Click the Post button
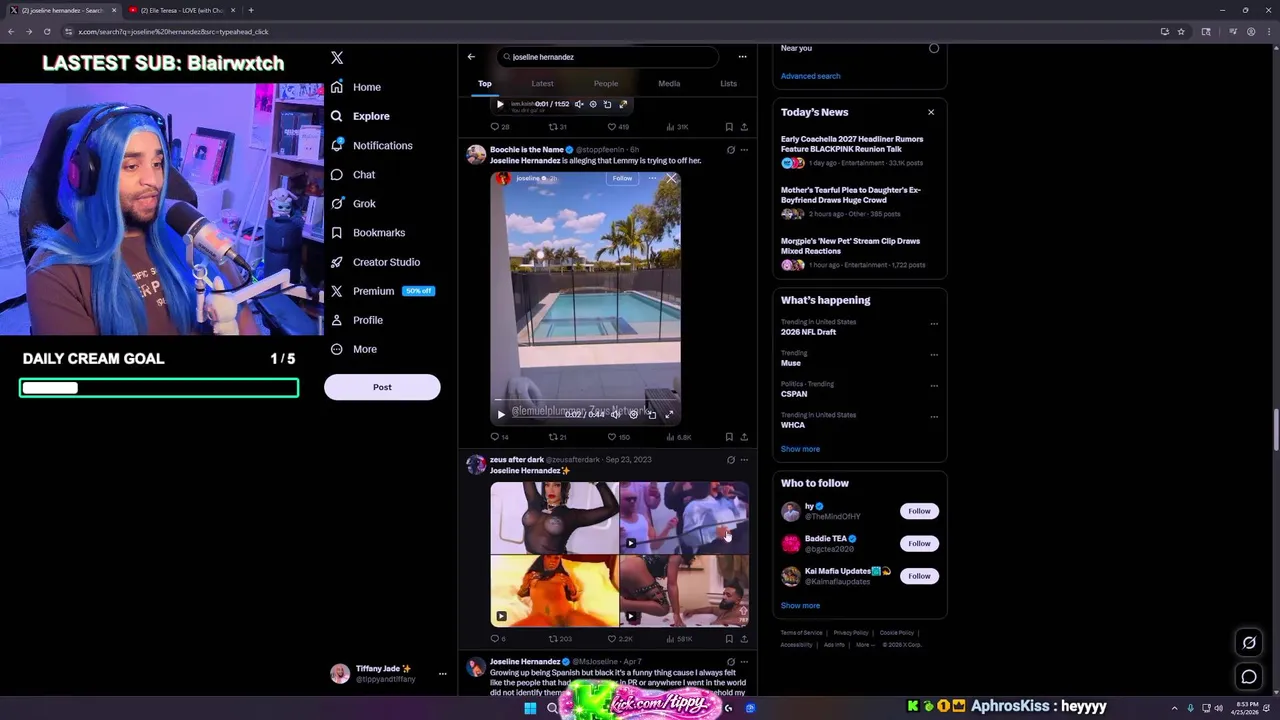The width and height of the screenshot is (1280, 720). [382, 387]
